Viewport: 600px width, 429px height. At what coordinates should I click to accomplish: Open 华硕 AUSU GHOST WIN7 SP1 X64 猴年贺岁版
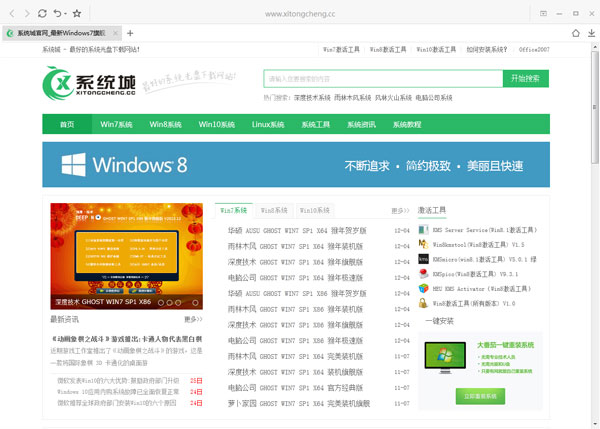(297, 230)
